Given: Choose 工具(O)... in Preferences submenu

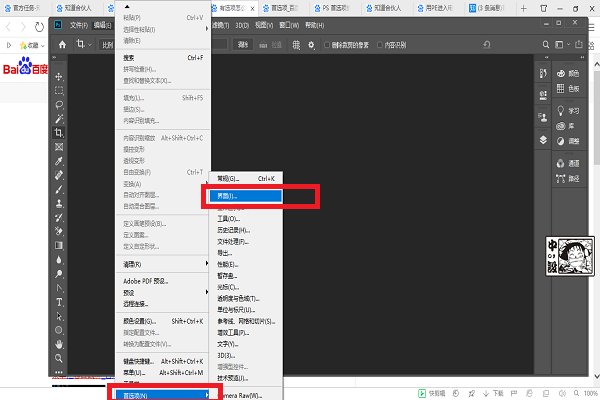Looking at the screenshot, I should pyautogui.click(x=245, y=219).
